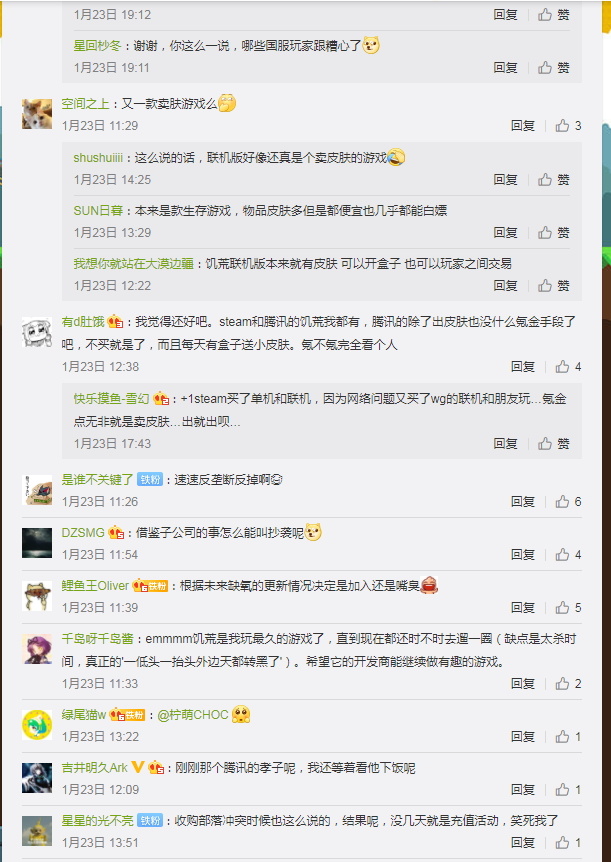Screen dimensions: 611x862
Task: Open 快乐摸鱼-雪幻's profile name link
Action: (x=112, y=399)
